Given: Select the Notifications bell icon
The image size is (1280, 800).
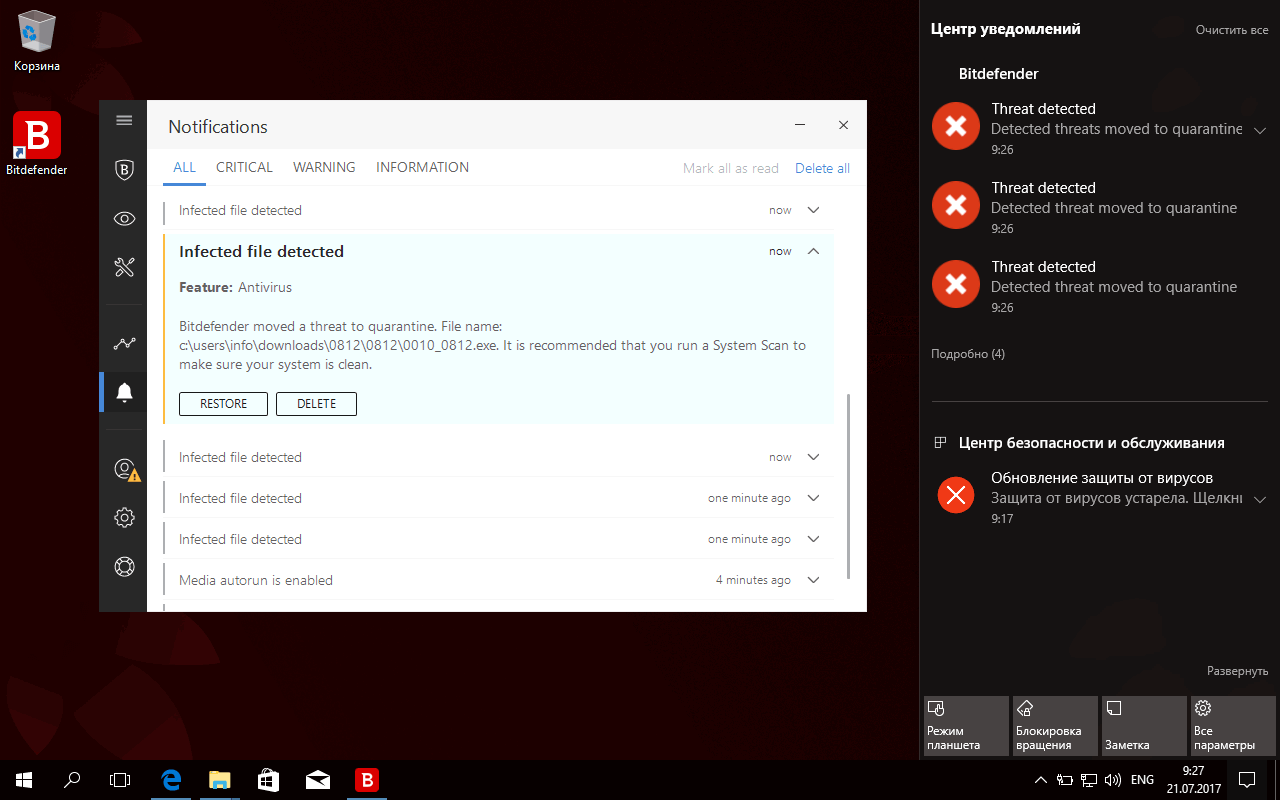Looking at the screenshot, I should (x=123, y=392).
